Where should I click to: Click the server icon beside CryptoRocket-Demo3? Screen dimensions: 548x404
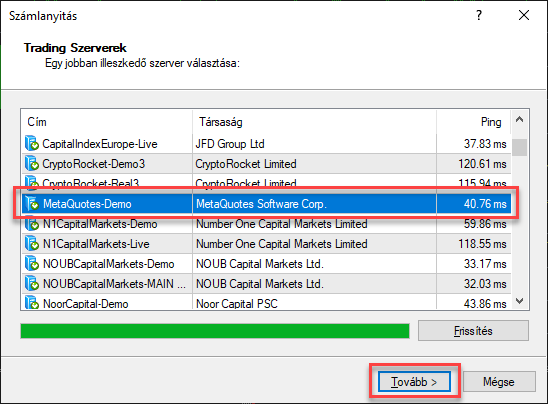coord(32,164)
